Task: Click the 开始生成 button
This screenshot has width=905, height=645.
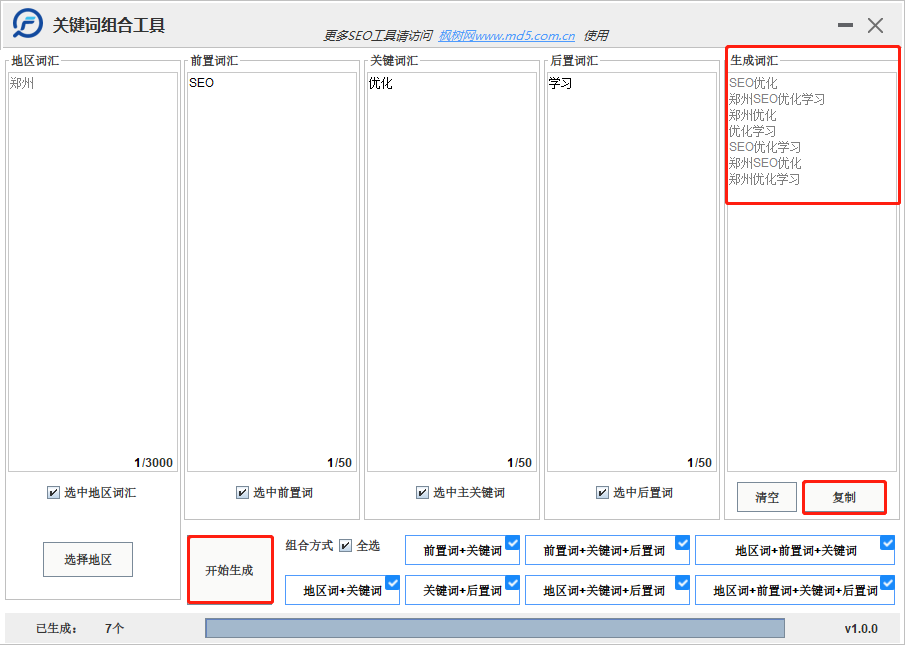Action: tap(230, 570)
